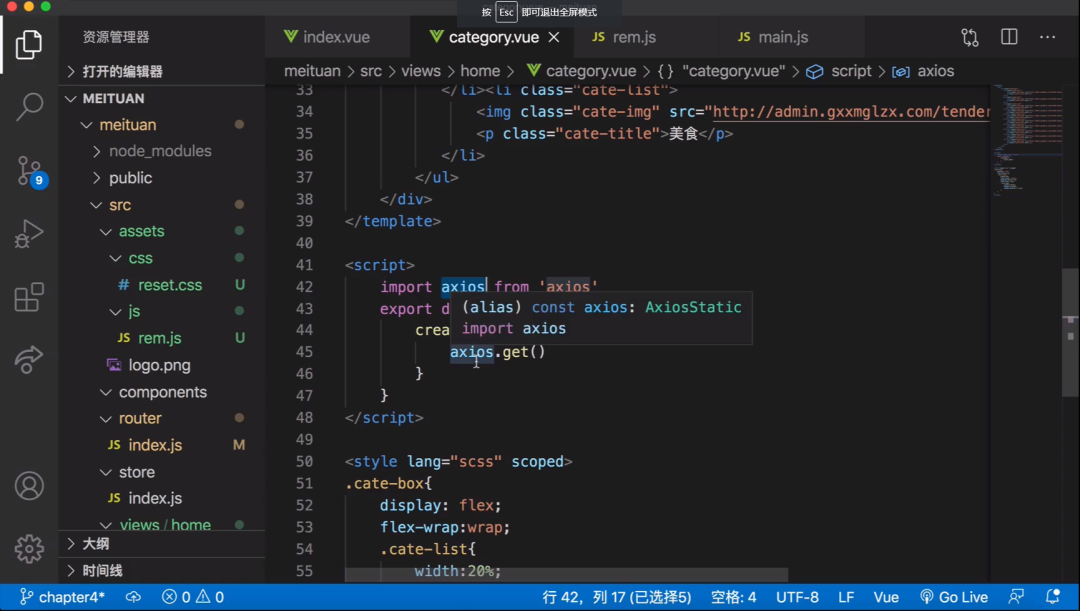Collapse the MEITUAN workspace section
The image size is (1080, 611).
point(162,99)
